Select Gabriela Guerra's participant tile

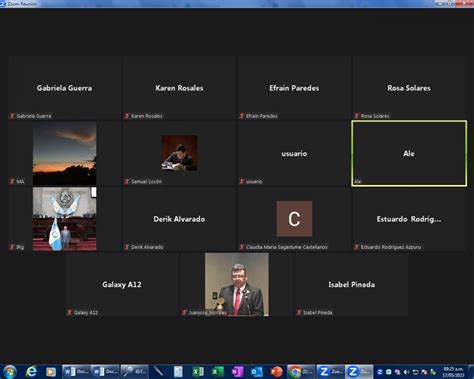[x=65, y=88]
